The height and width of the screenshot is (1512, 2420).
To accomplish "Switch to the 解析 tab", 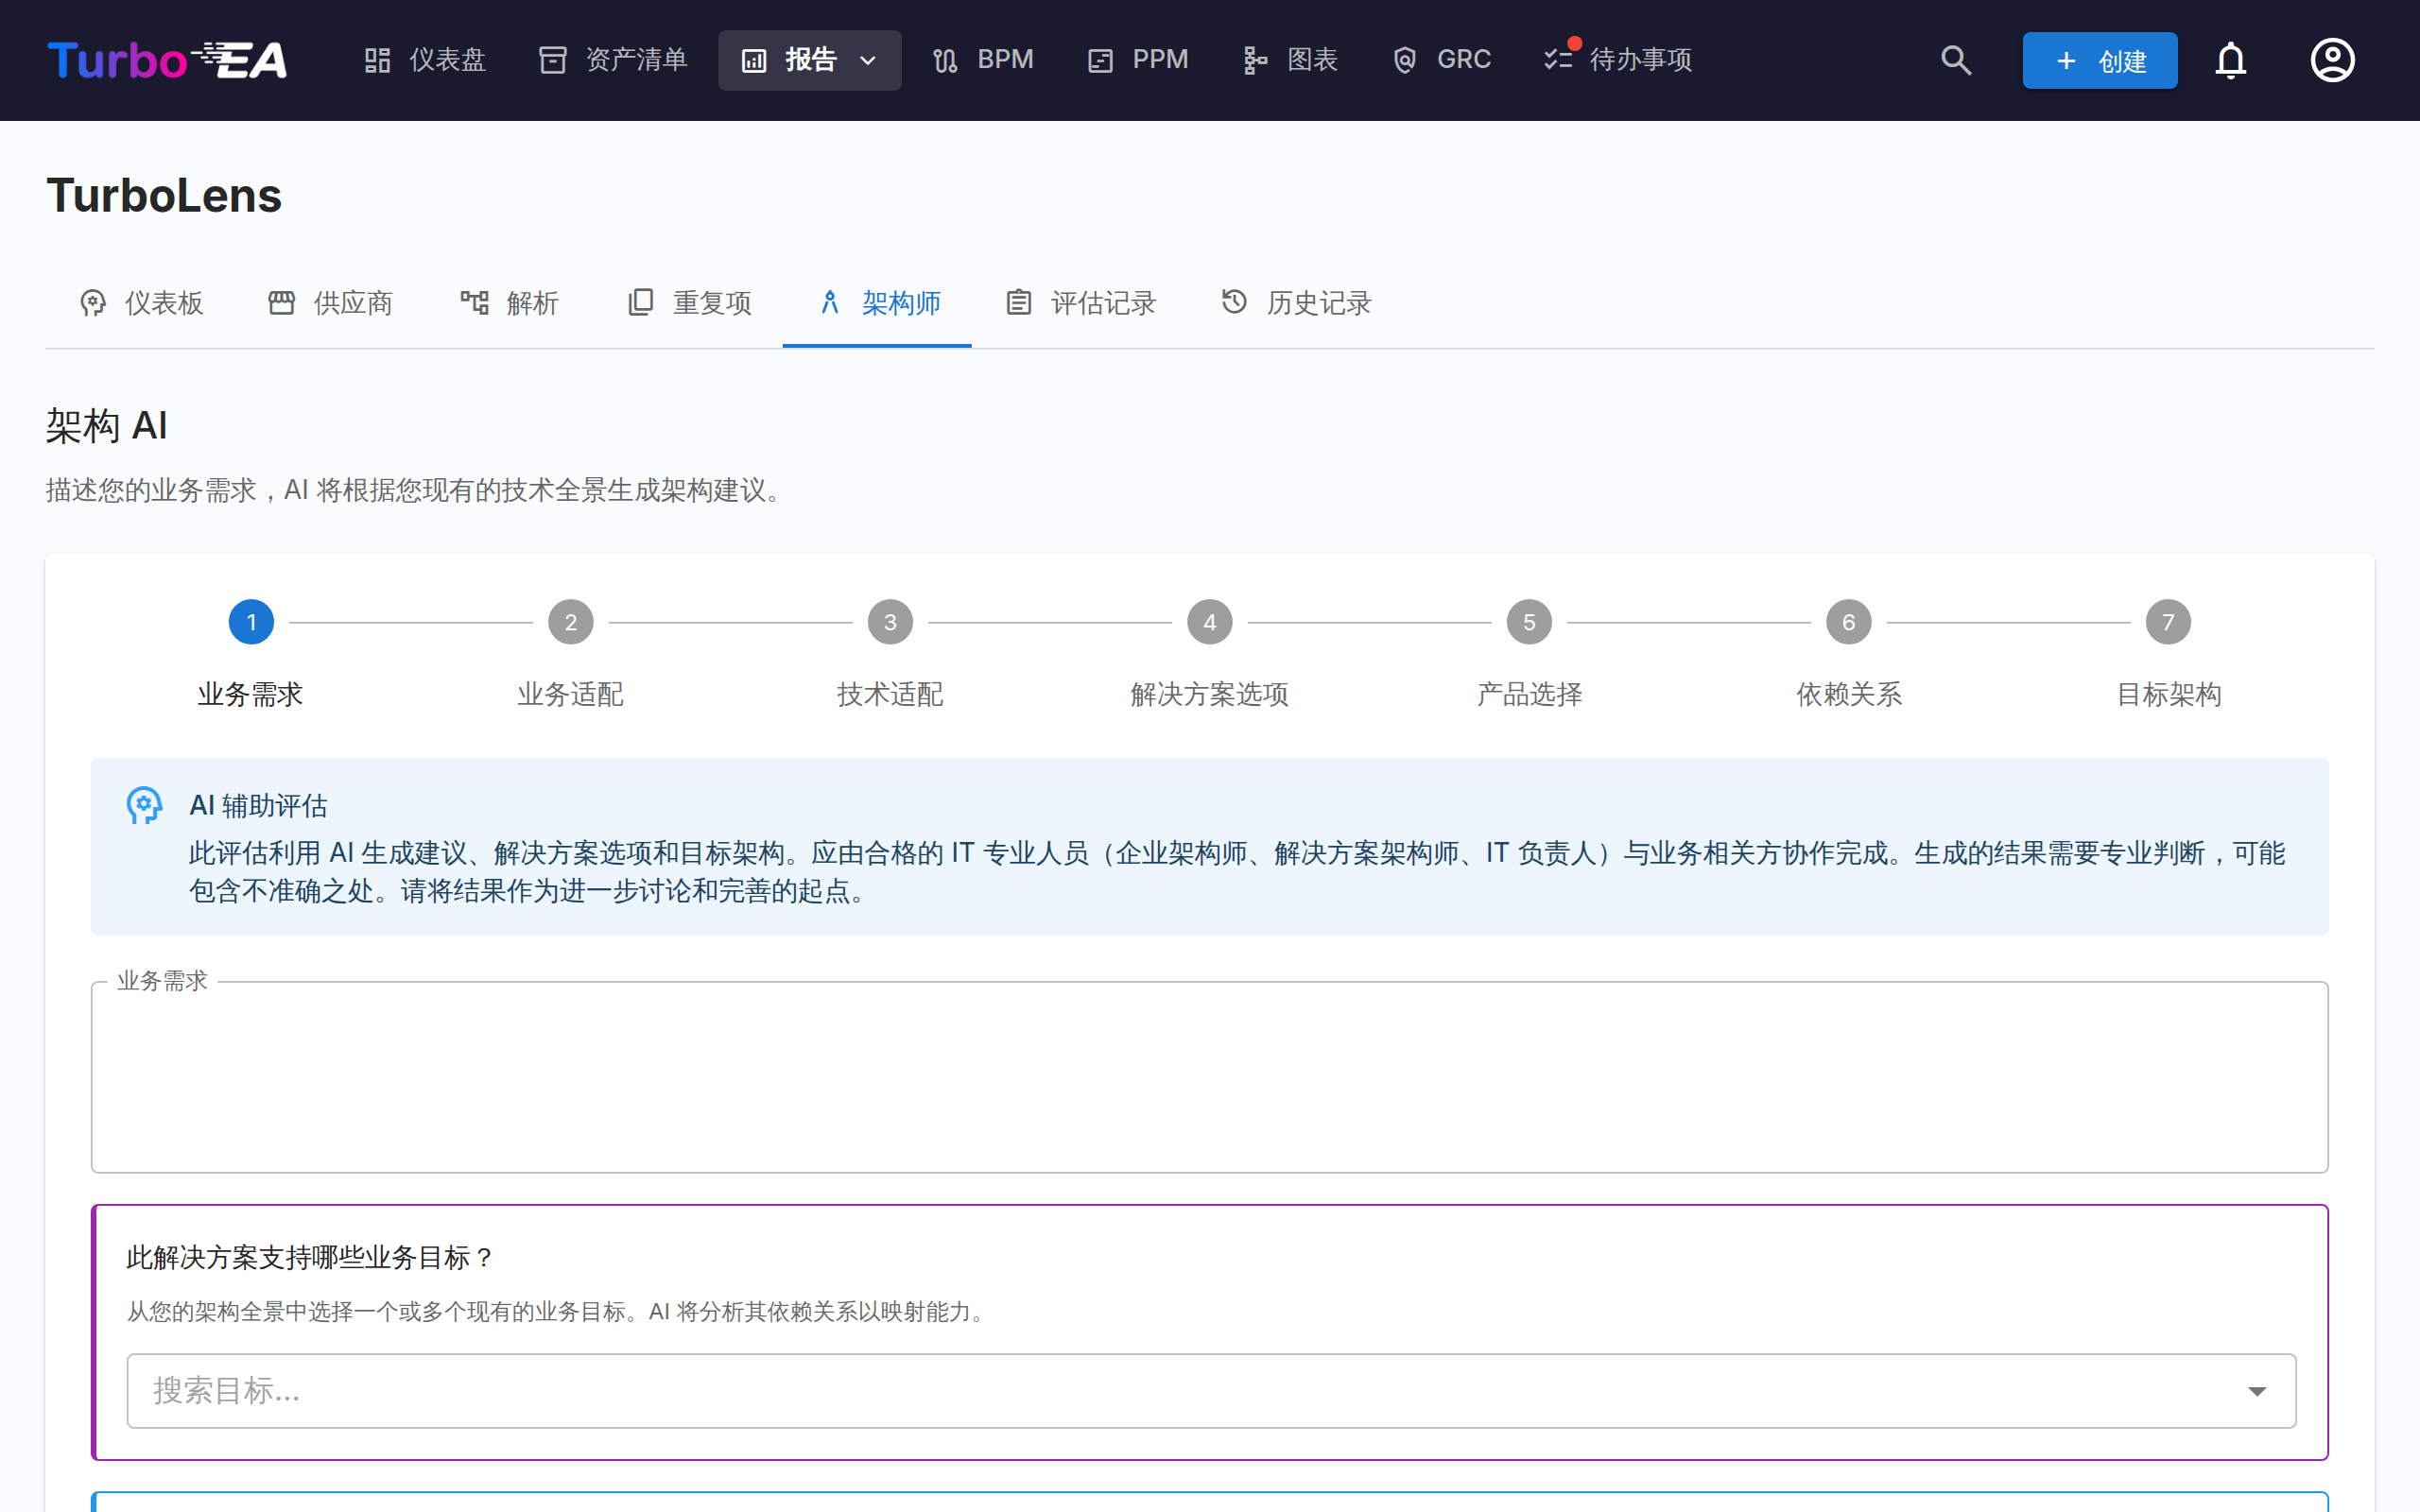I will [508, 303].
